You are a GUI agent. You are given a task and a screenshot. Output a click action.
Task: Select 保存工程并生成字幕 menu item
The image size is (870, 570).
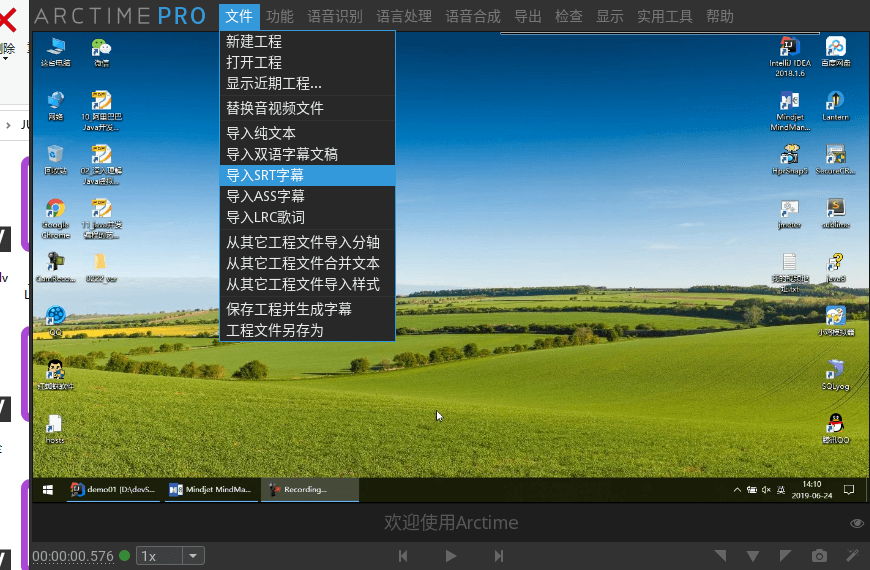289,309
